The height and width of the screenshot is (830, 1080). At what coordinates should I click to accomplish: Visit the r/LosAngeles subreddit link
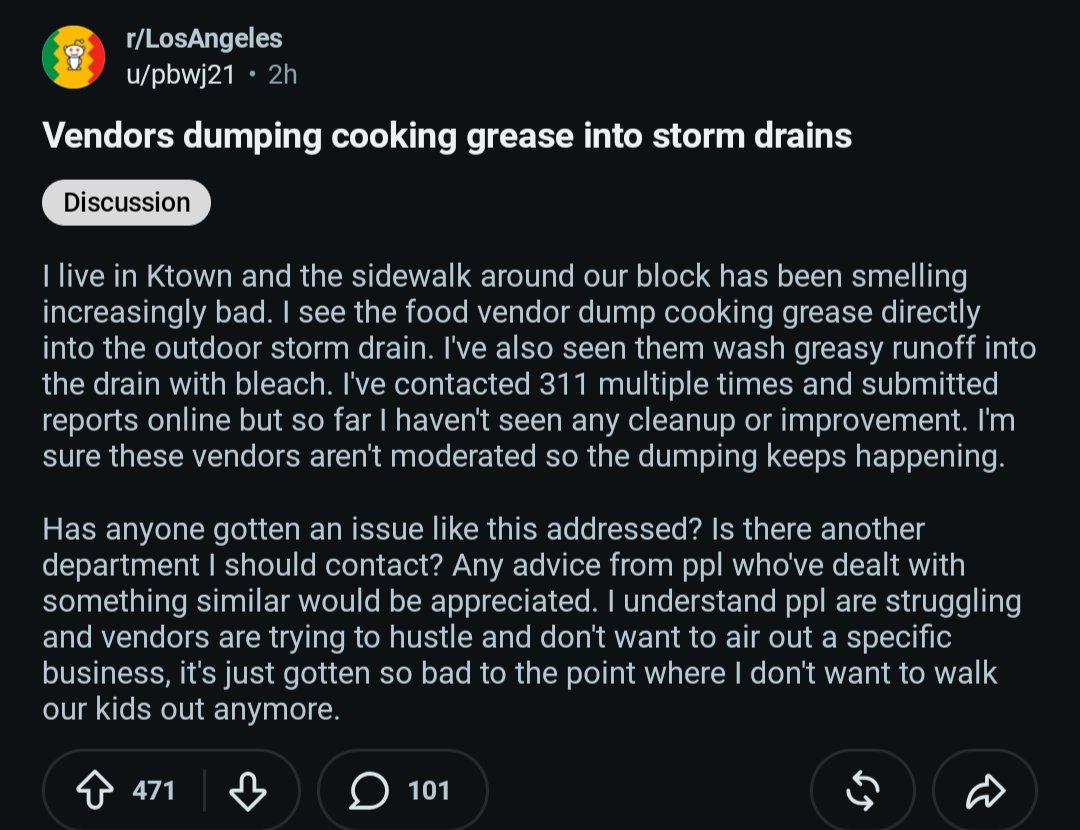pyautogui.click(x=204, y=39)
